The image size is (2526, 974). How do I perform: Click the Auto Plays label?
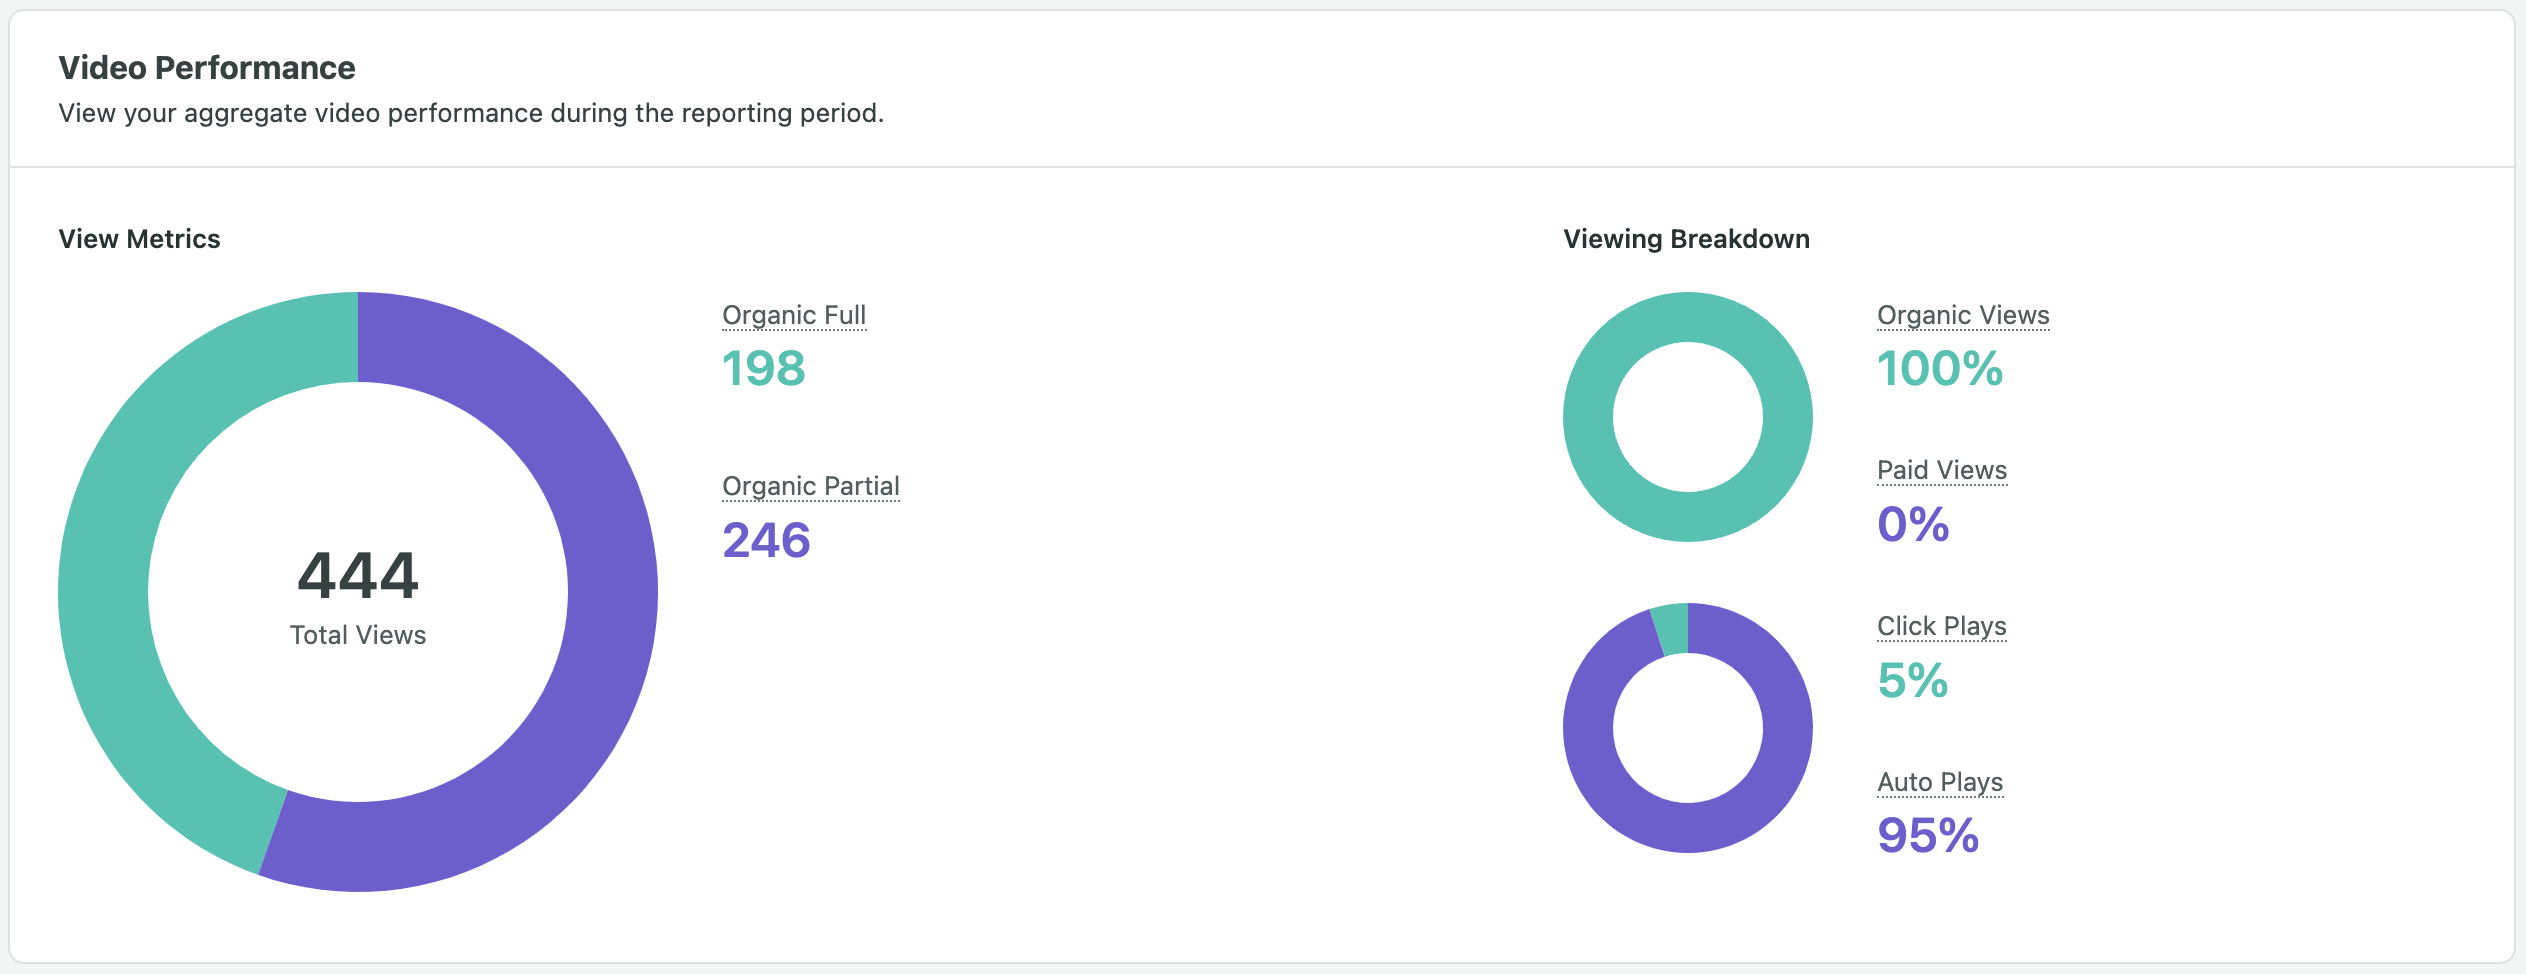pos(1939,782)
